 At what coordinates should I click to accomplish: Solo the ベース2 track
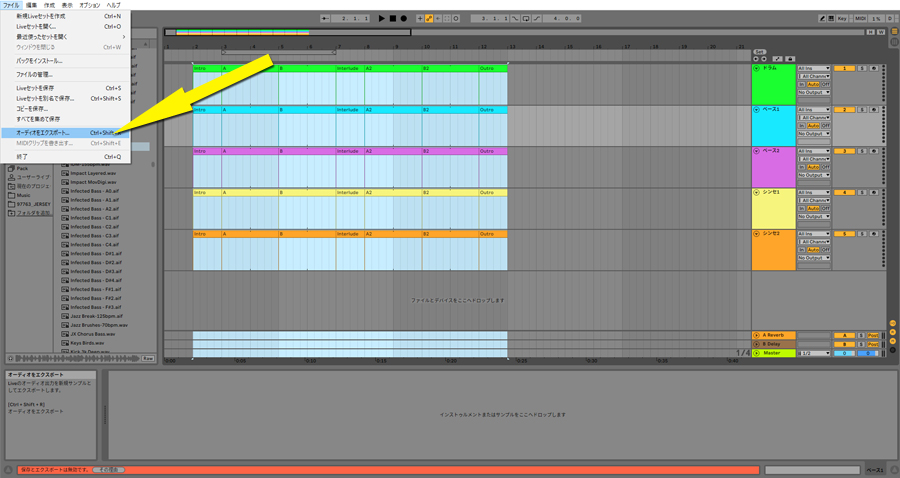862,151
